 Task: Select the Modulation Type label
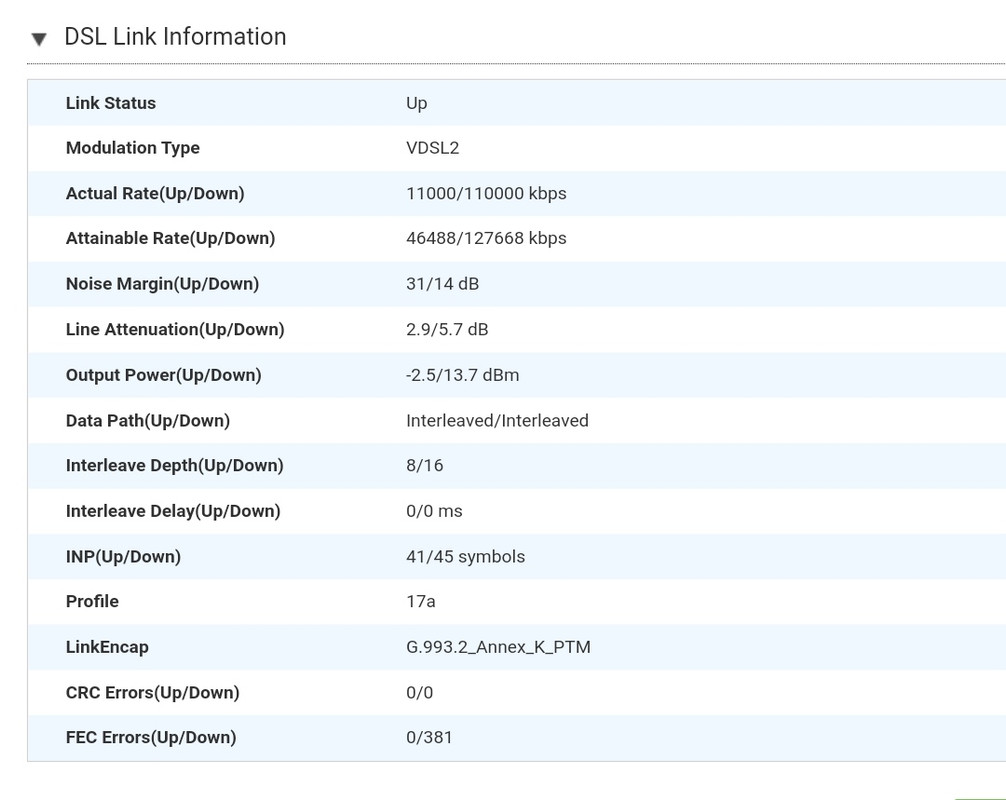pos(133,148)
